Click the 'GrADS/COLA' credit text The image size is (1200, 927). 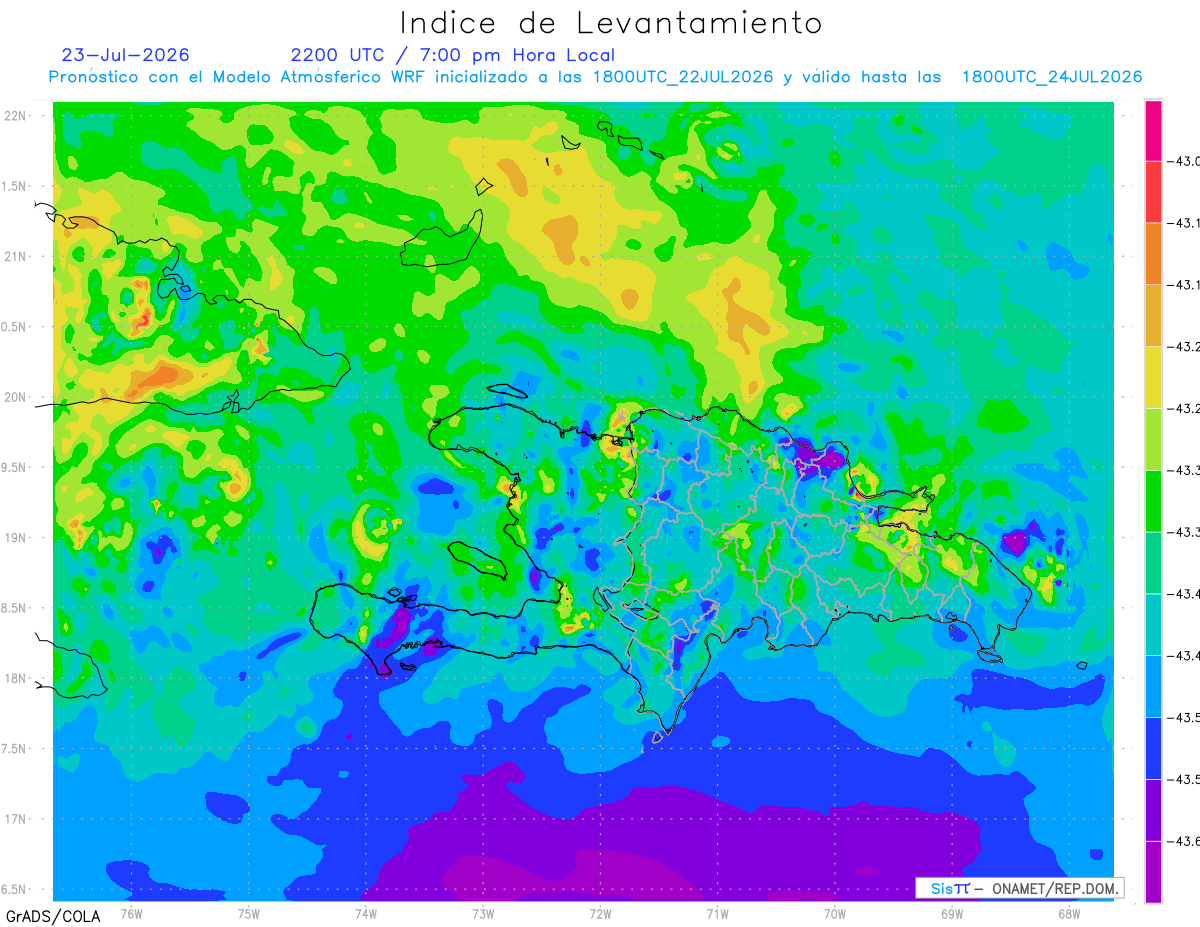pyautogui.click(x=53, y=916)
